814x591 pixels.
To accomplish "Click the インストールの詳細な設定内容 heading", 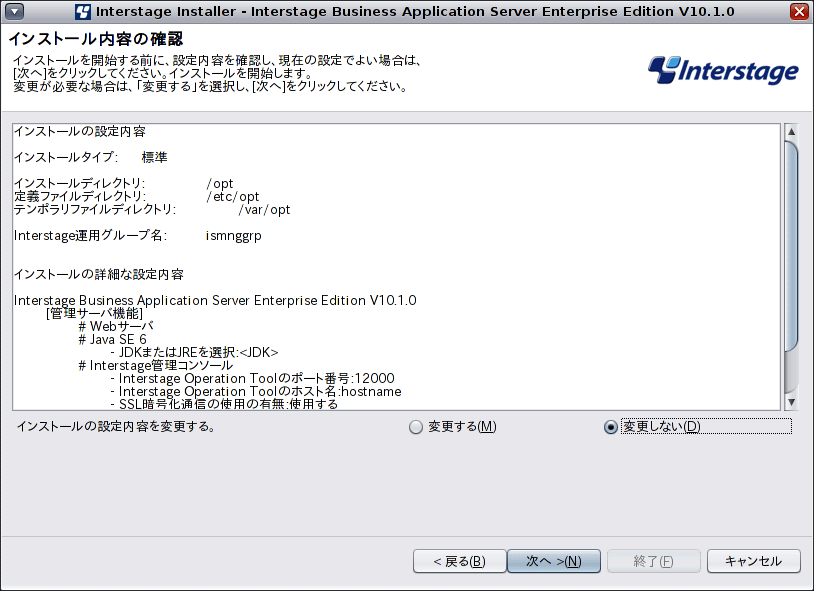I will pyautogui.click(x=99, y=275).
